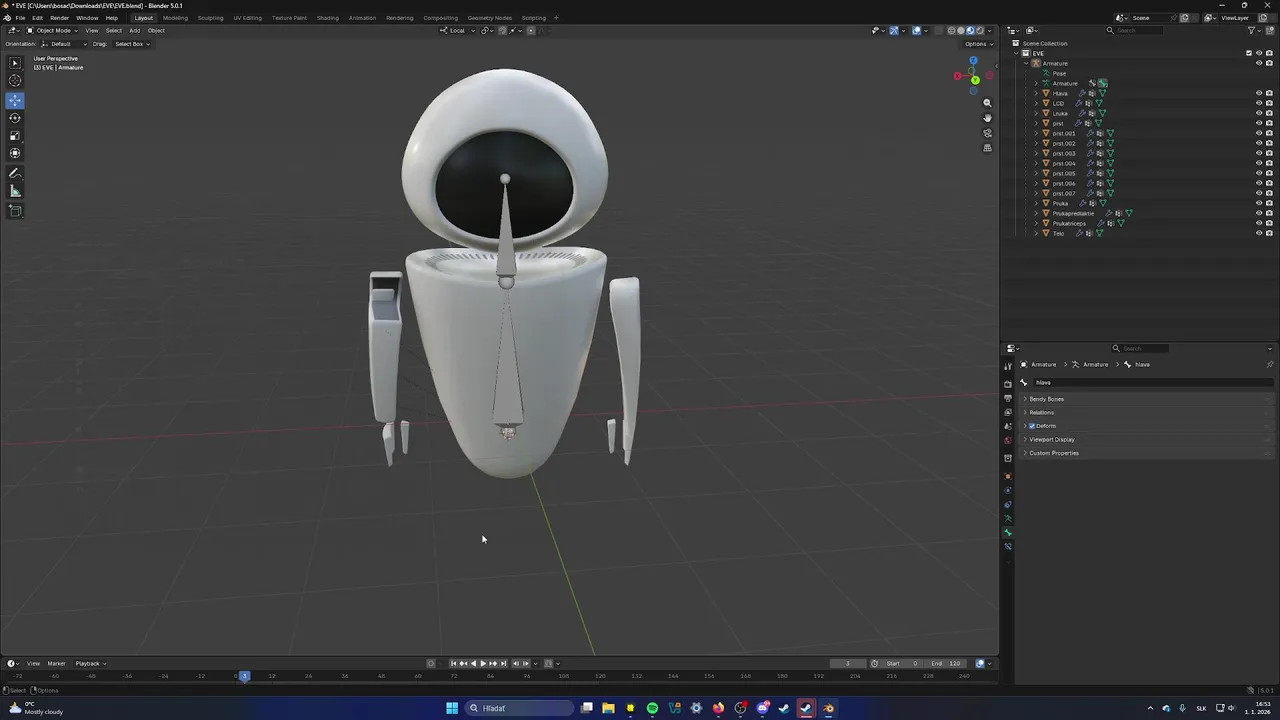Click the Select Box tool at top of toolbar
The image size is (1280, 720).
15,63
